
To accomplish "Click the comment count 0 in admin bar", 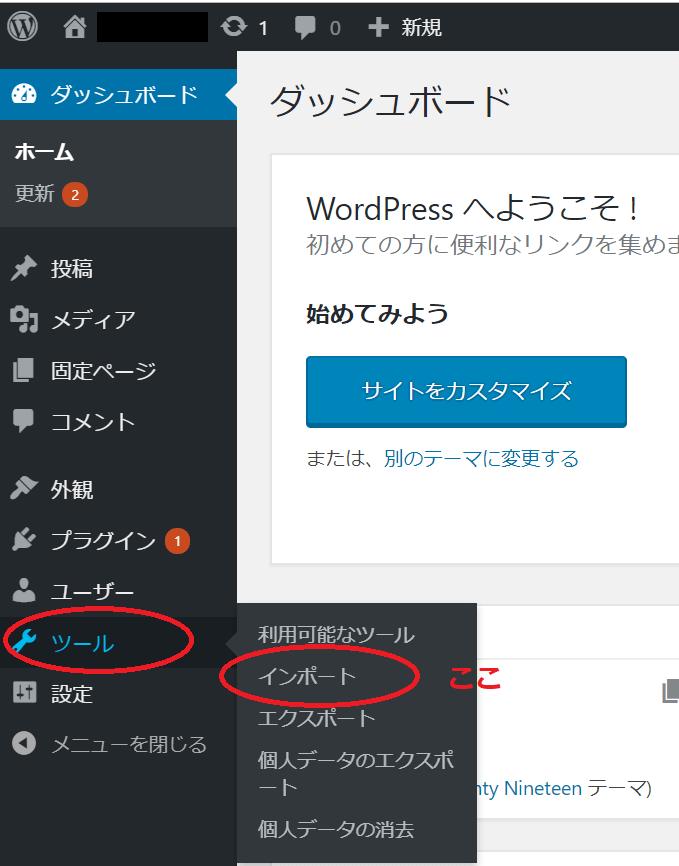I will [335, 28].
